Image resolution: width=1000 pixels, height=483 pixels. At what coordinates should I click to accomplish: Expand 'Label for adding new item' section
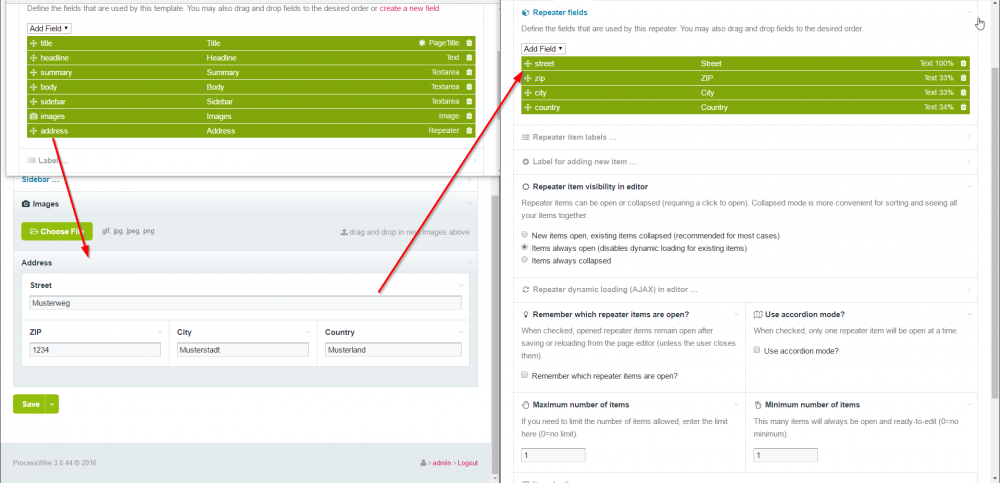click(585, 162)
